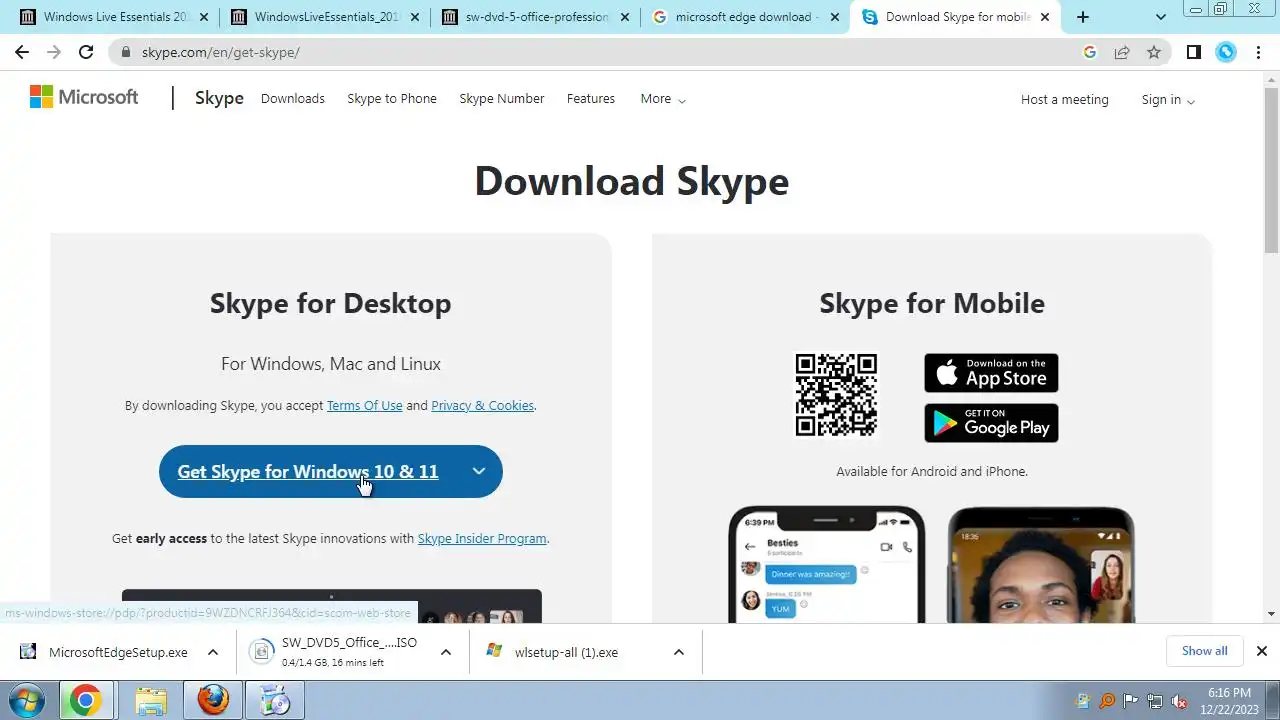1280x720 pixels.
Task: Open options for wlsetup-all (1).exe download
Action: click(679, 652)
